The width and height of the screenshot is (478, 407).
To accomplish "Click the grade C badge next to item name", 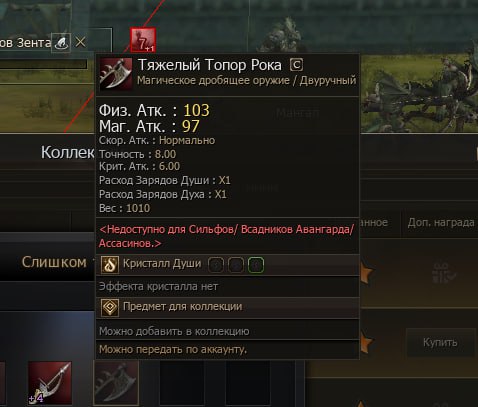I will [x=296, y=65].
